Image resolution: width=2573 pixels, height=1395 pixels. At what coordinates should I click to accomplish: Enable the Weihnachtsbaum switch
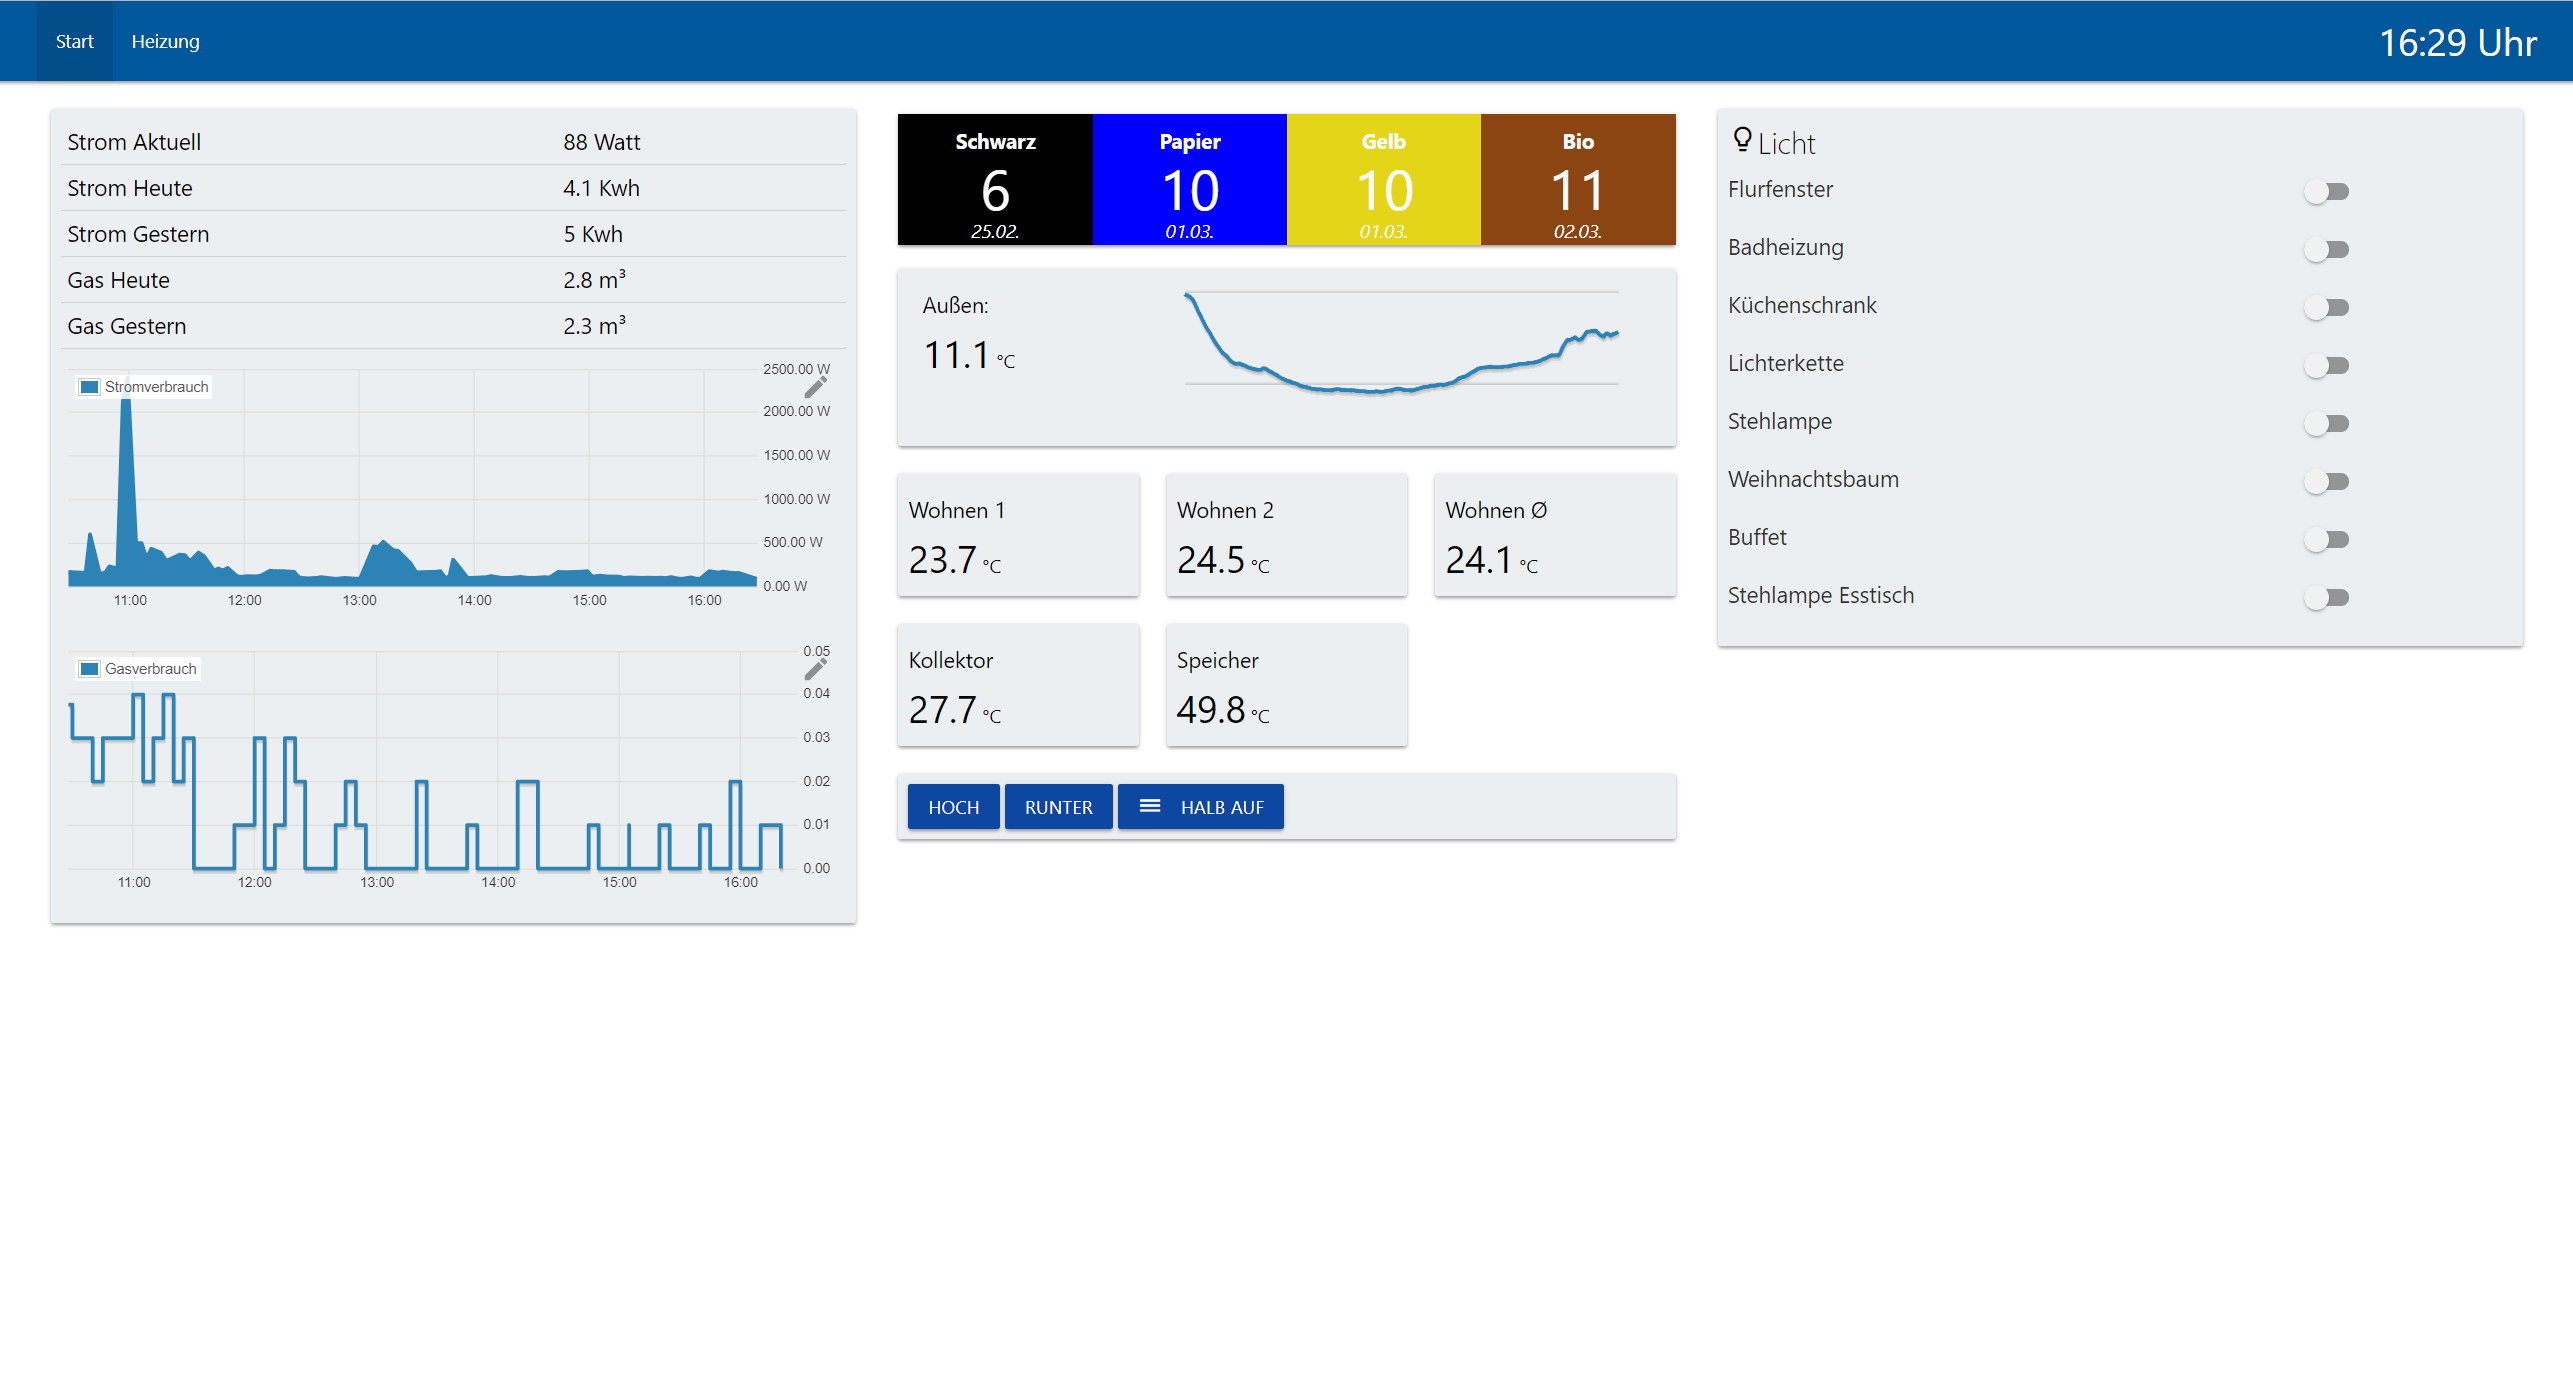coord(2326,481)
